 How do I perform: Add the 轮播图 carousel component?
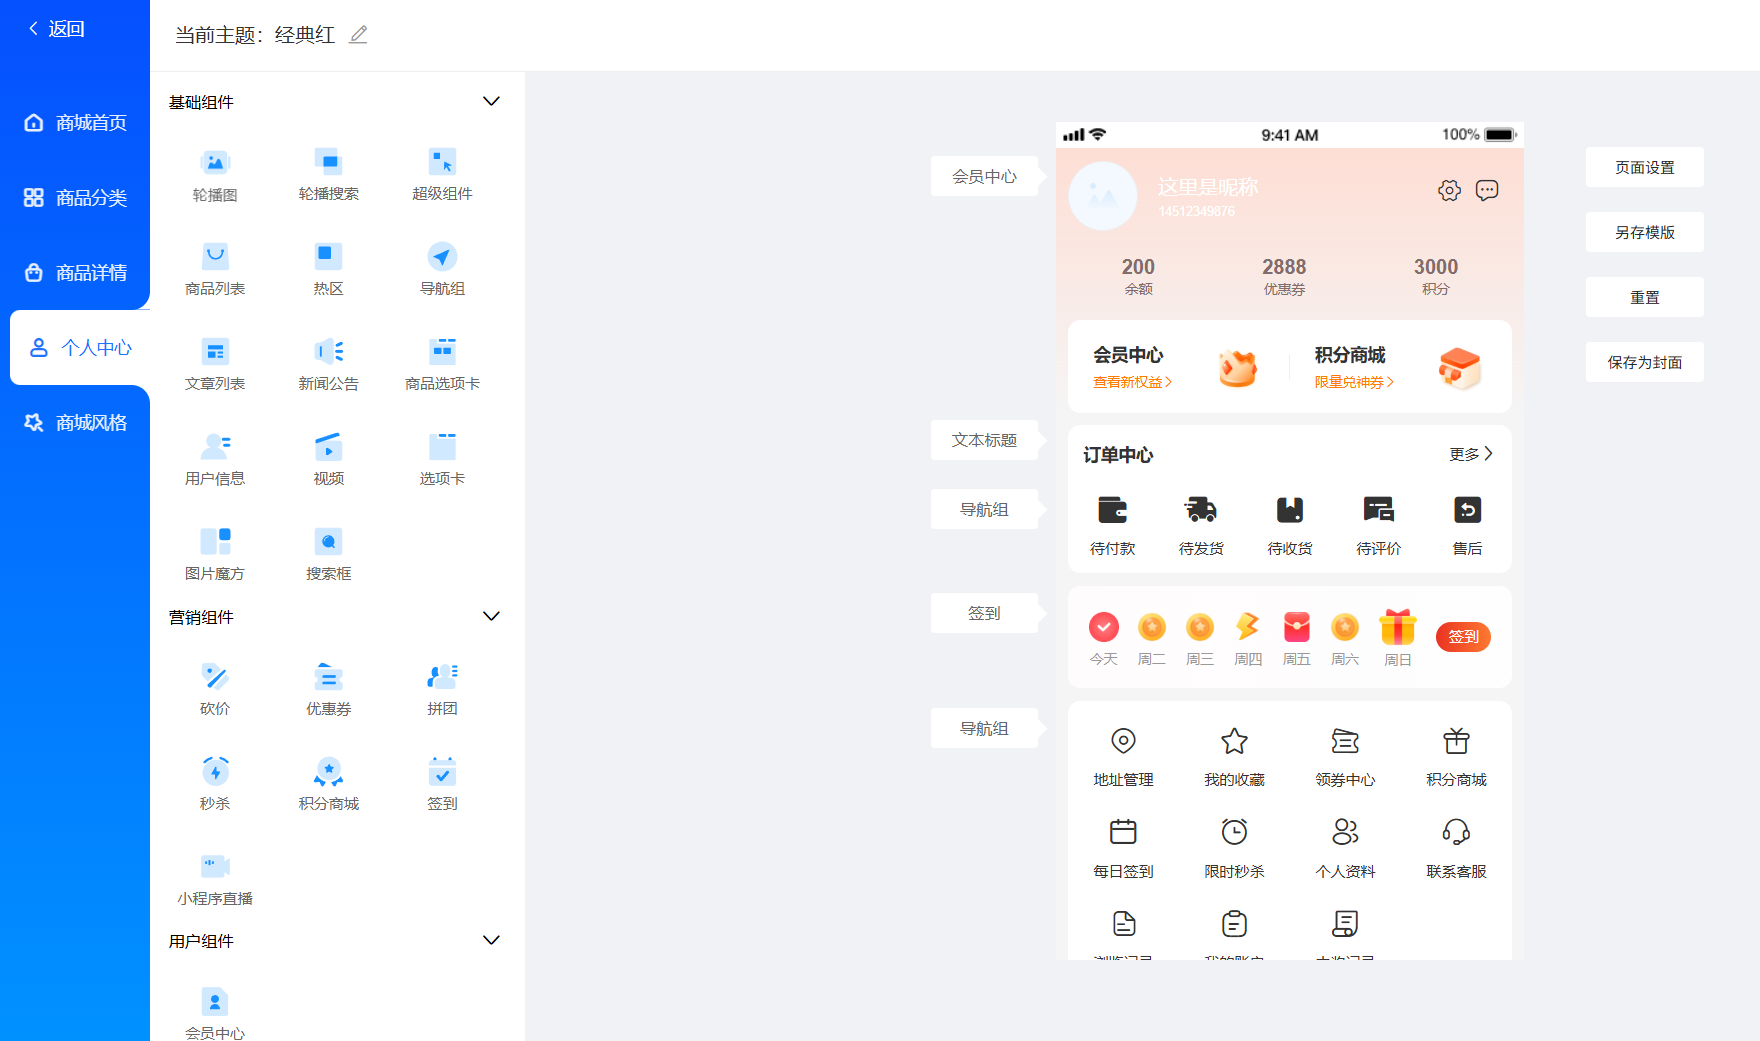(215, 175)
